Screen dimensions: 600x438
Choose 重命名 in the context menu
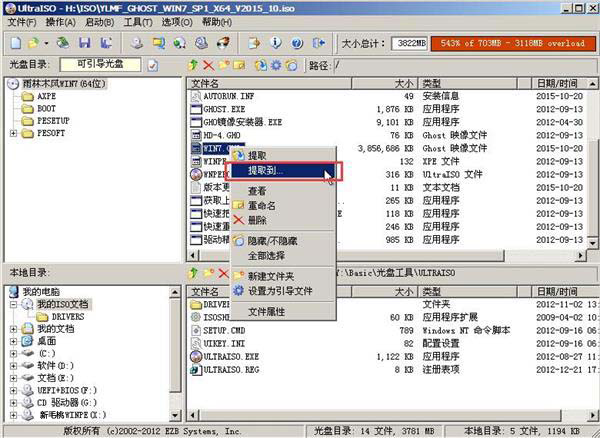[x=283, y=205]
